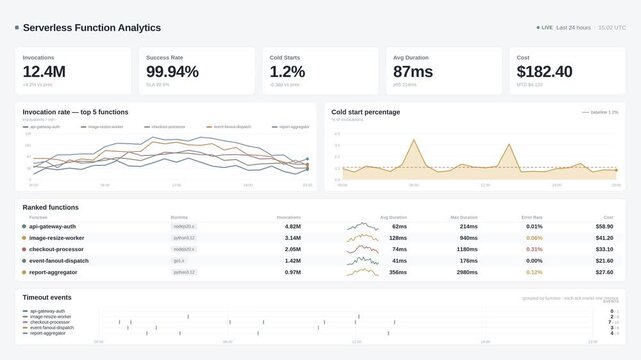Click the api-gateway-auth color dot in table
The width and height of the screenshot is (641, 360).
[x=24, y=226]
